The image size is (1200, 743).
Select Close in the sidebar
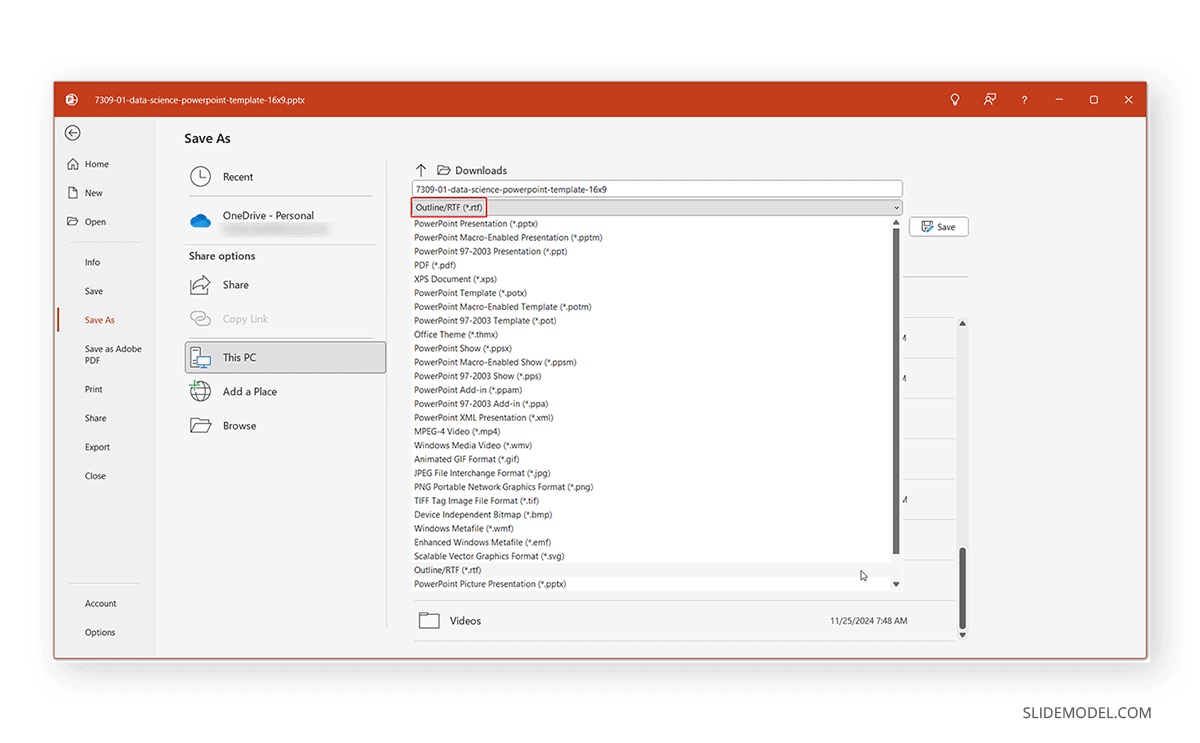coord(95,476)
